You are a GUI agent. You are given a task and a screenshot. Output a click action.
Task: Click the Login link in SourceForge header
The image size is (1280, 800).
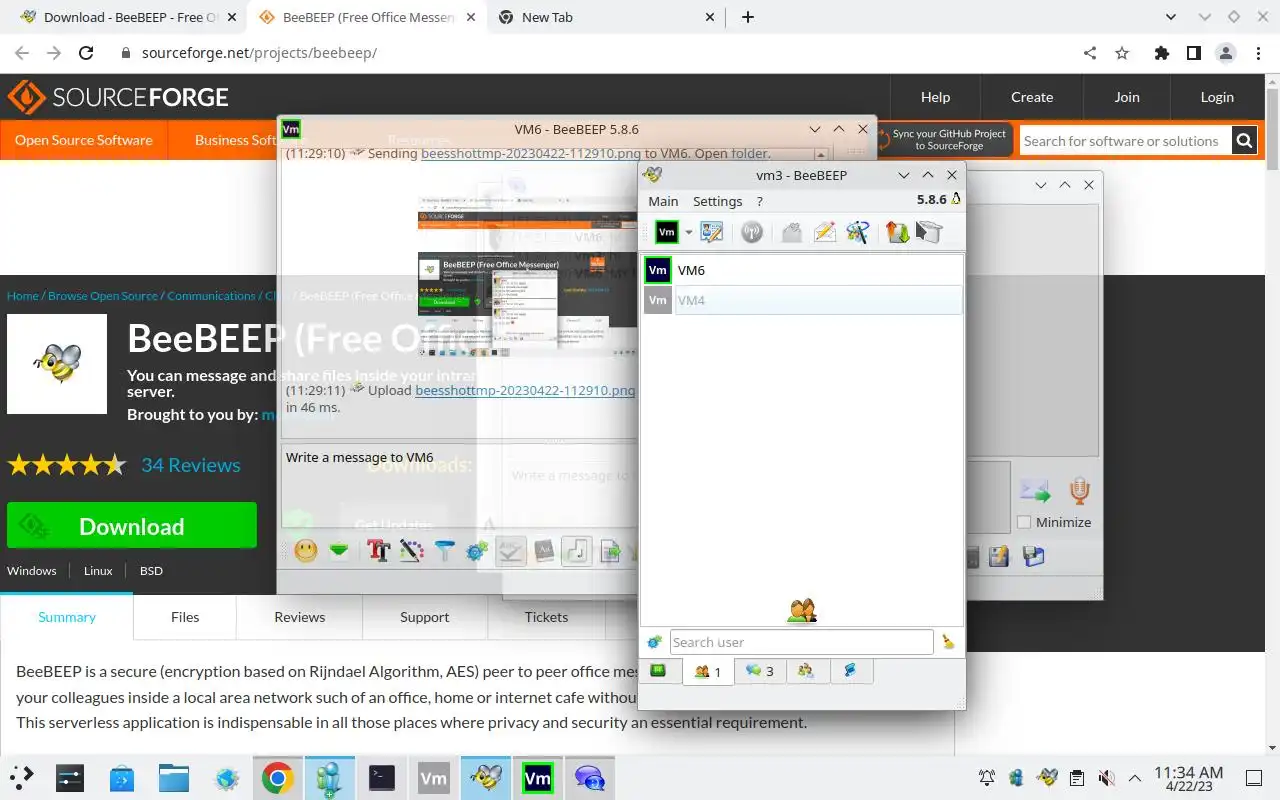1217,97
